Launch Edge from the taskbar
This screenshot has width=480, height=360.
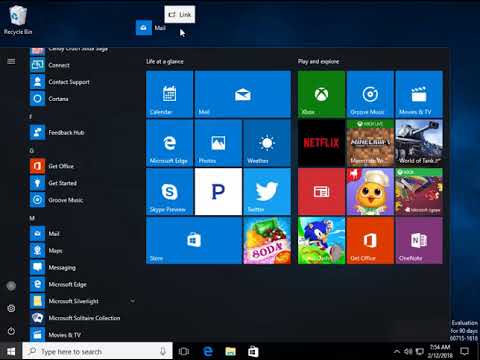208,351
